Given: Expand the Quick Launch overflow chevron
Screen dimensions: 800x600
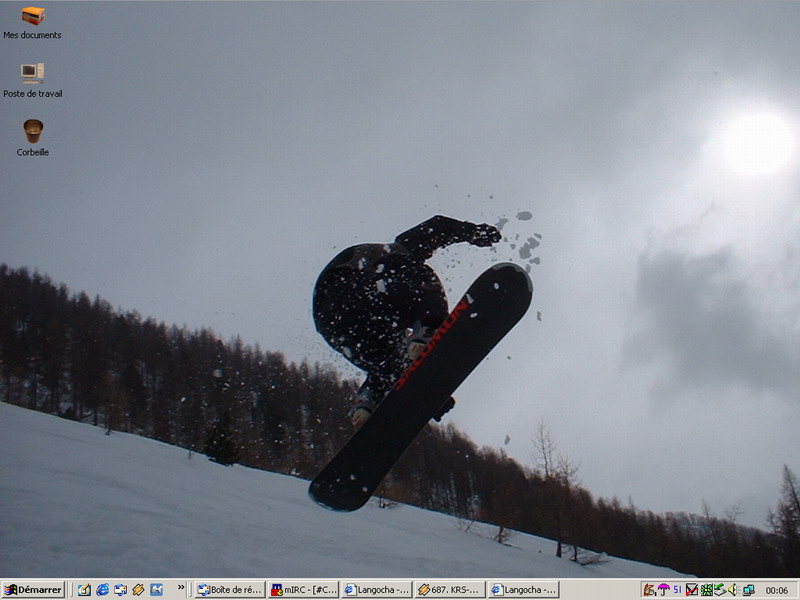Looking at the screenshot, I should [x=181, y=588].
